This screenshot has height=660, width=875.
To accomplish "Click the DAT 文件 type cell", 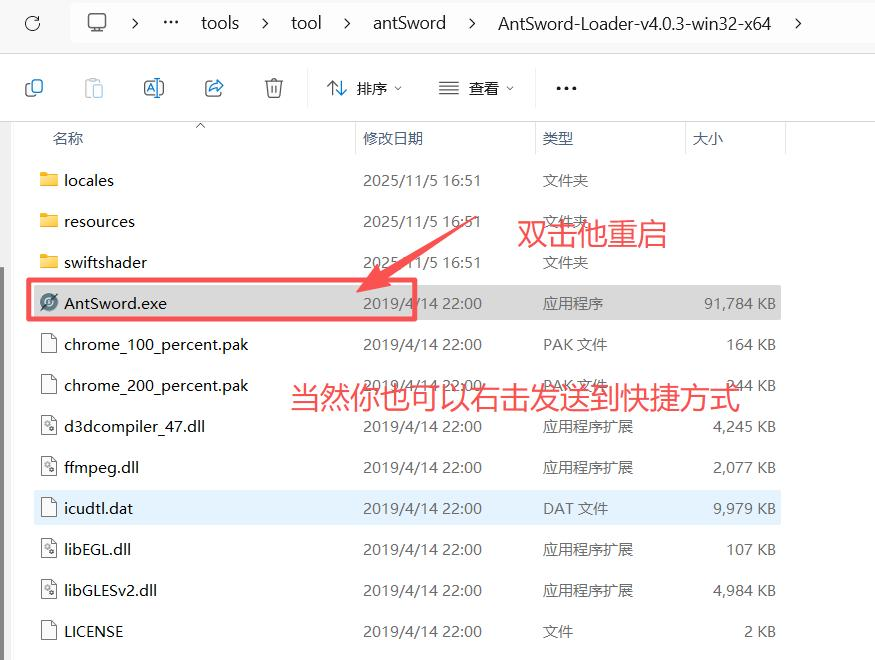I will tap(575, 508).
